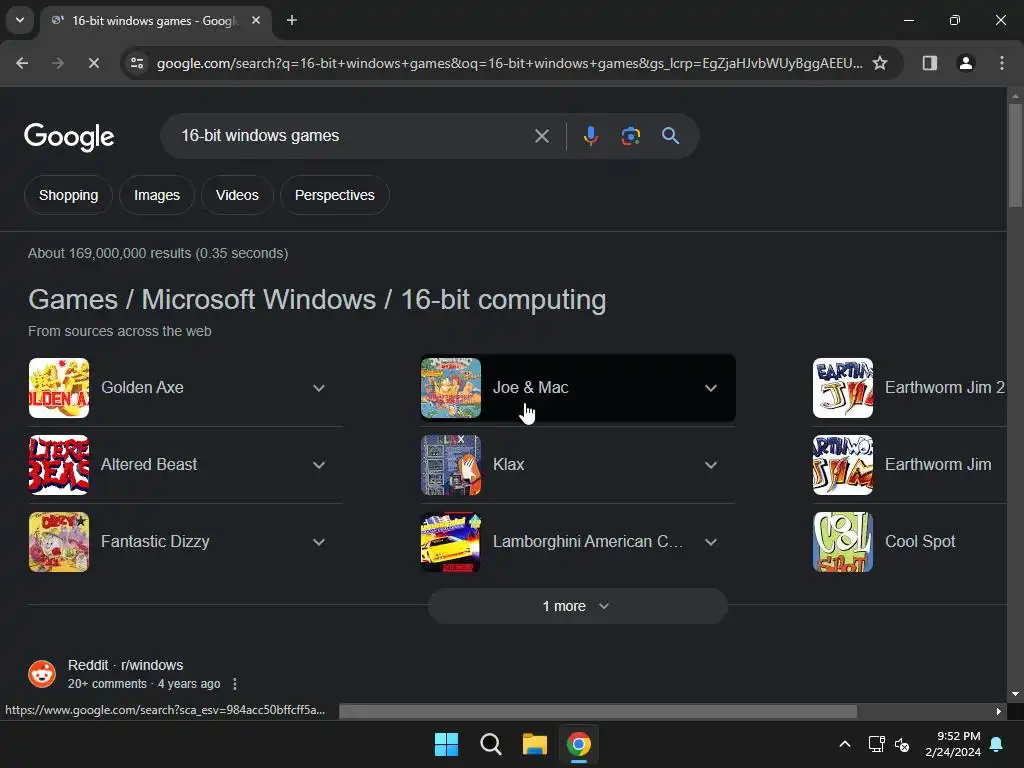Image resolution: width=1024 pixels, height=768 pixels.
Task: Open Chrome three-dot menu
Action: pos(1002,63)
